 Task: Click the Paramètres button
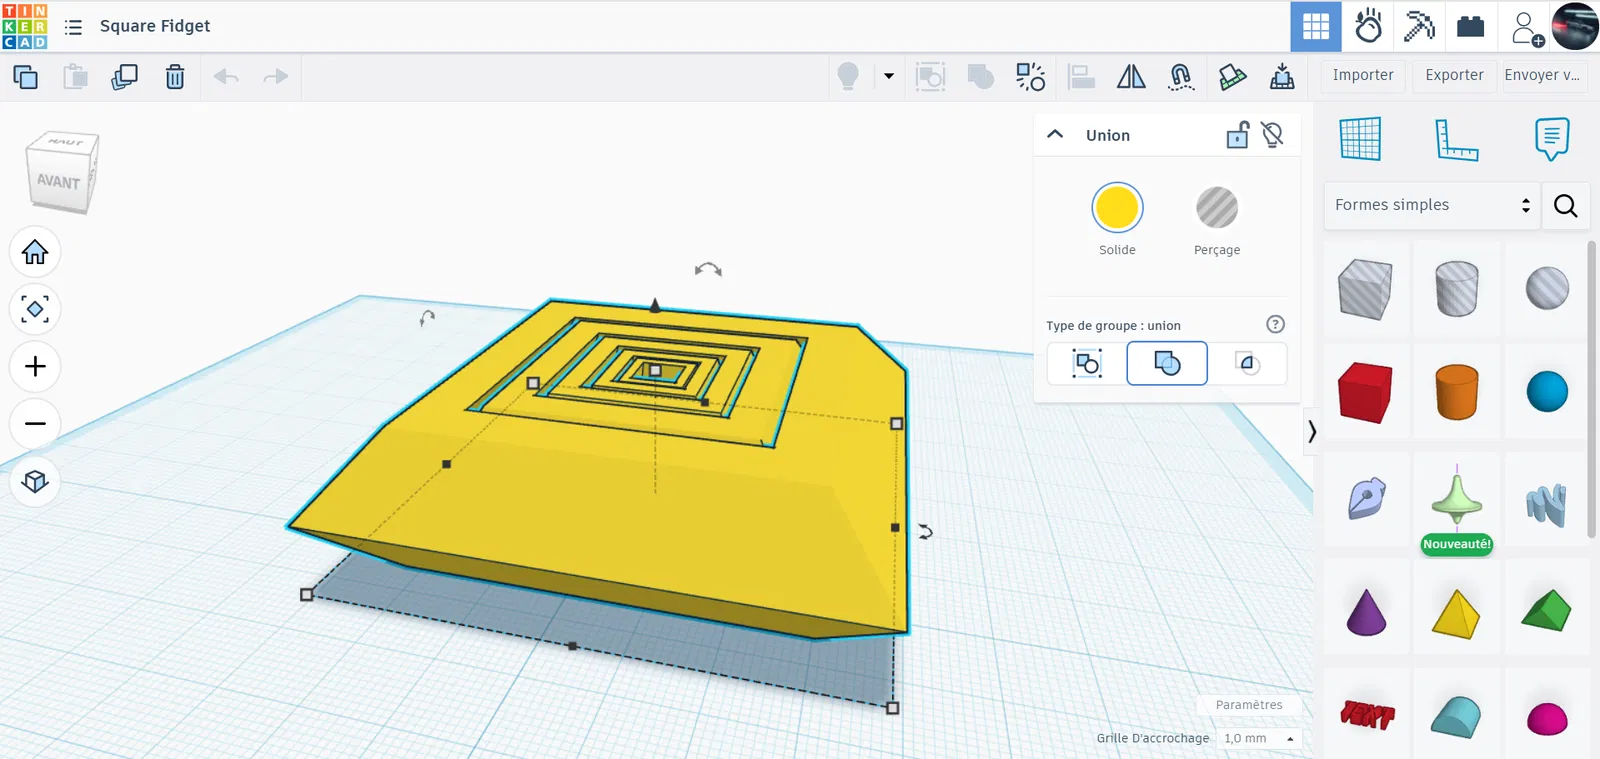[1248, 705]
